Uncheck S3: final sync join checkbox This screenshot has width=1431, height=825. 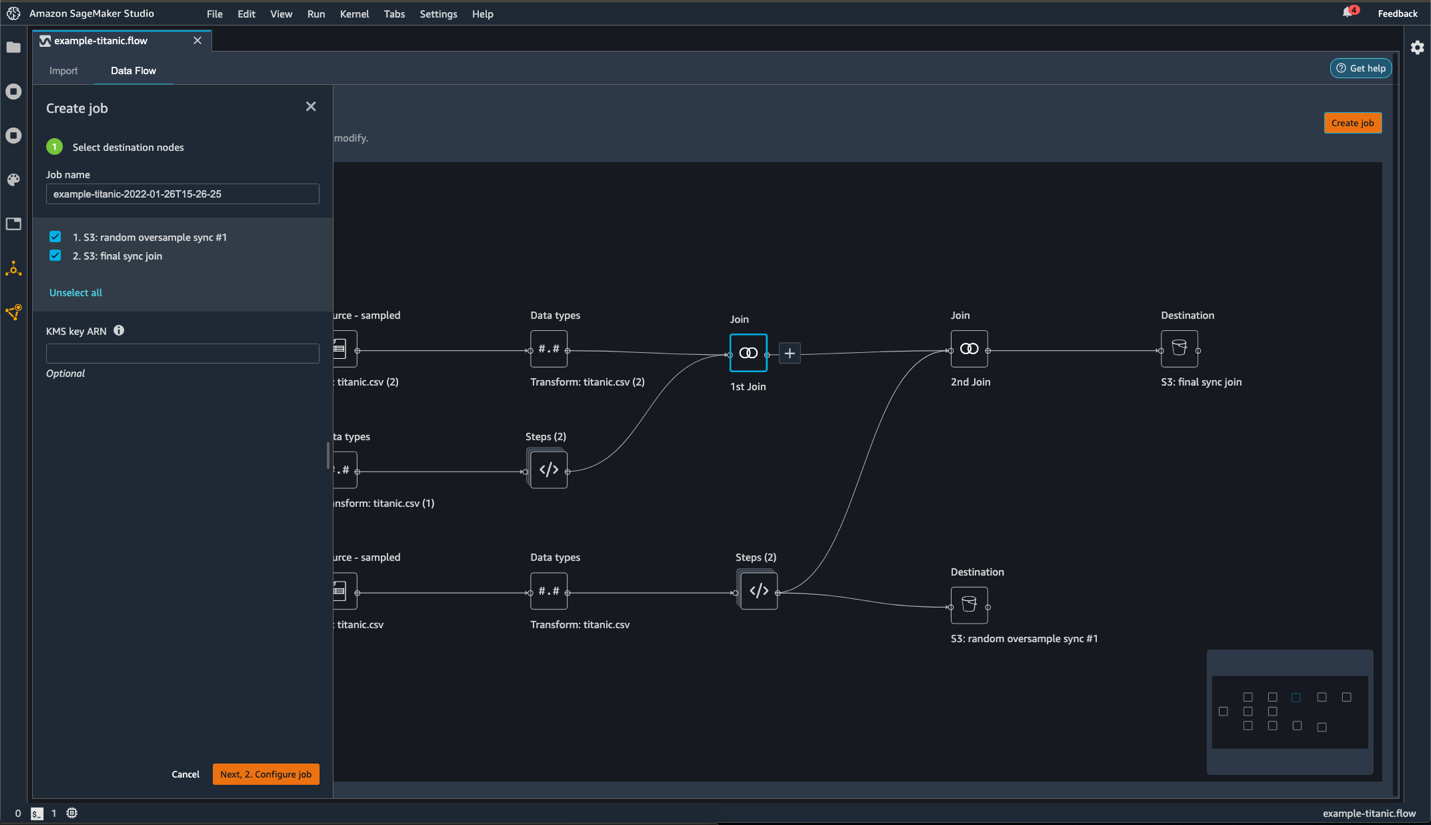coord(55,256)
